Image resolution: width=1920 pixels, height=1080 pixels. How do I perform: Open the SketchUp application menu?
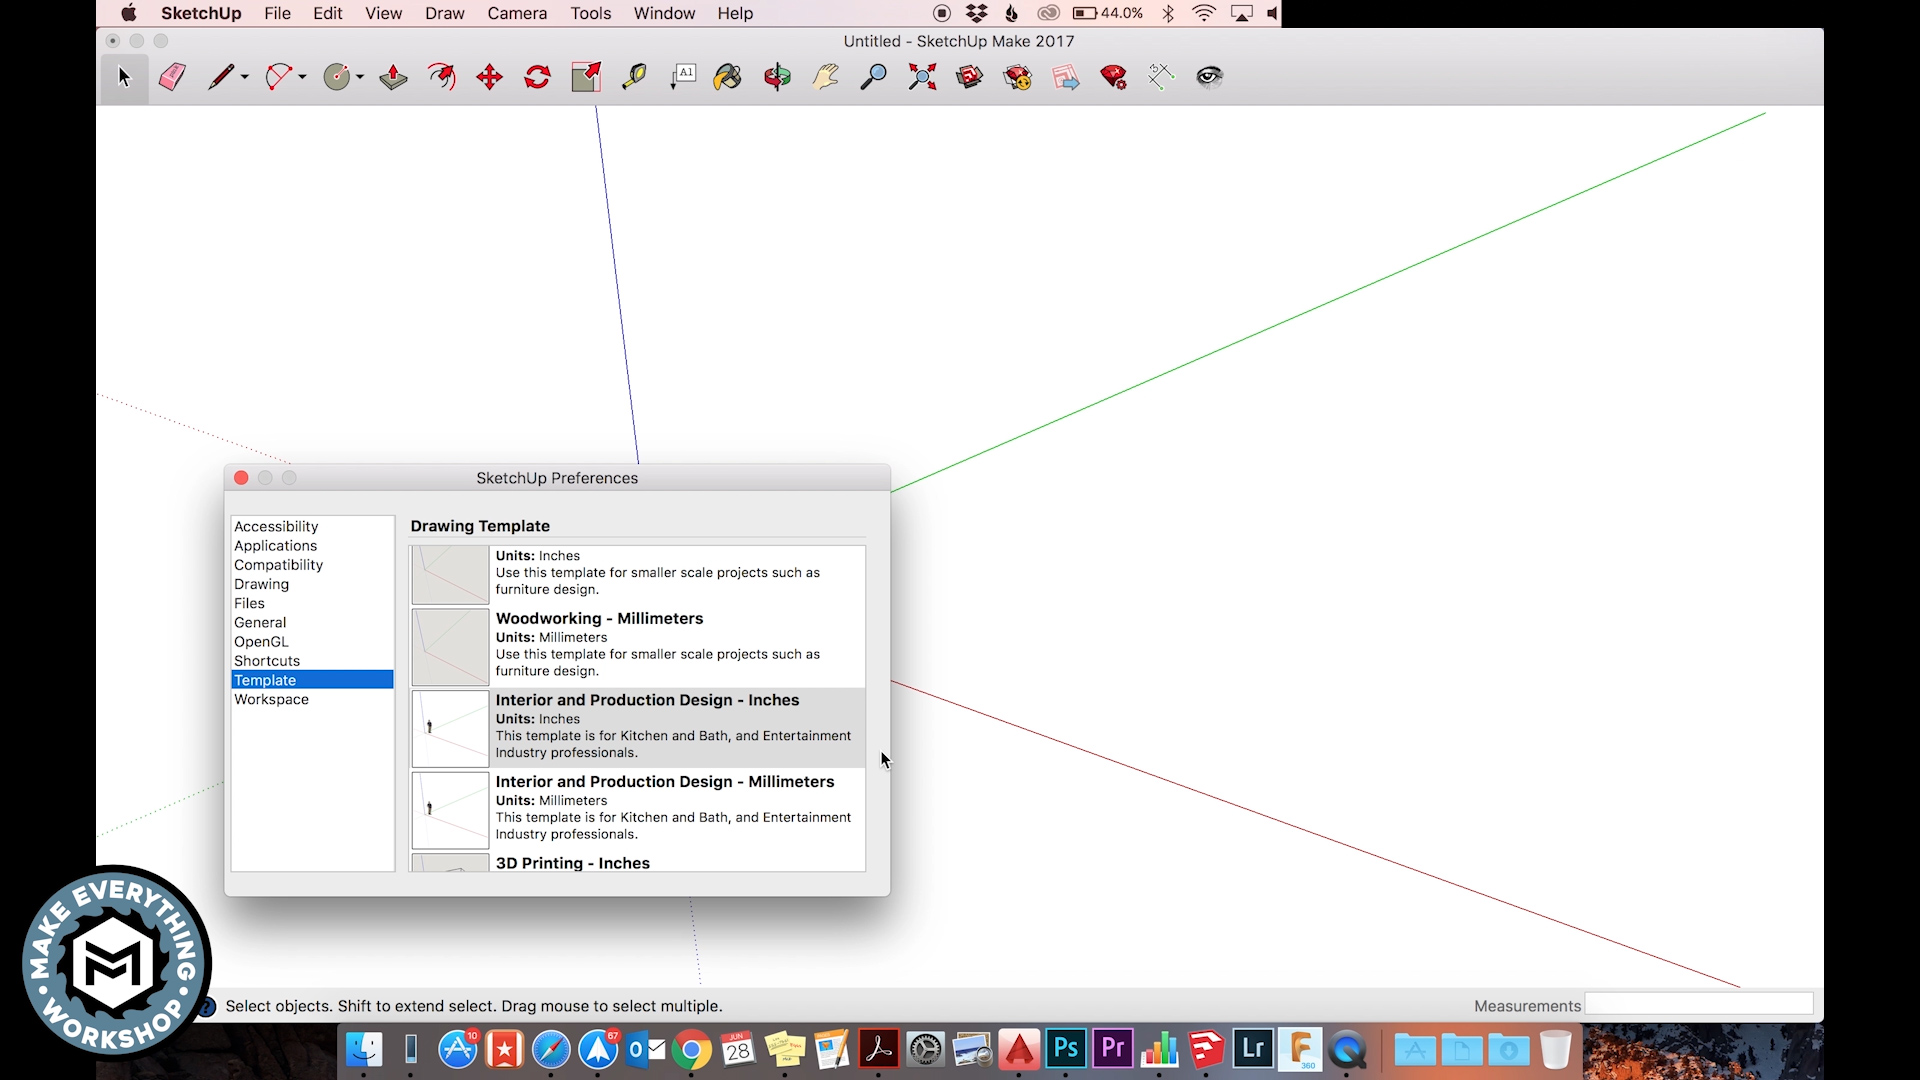click(x=201, y=13)
